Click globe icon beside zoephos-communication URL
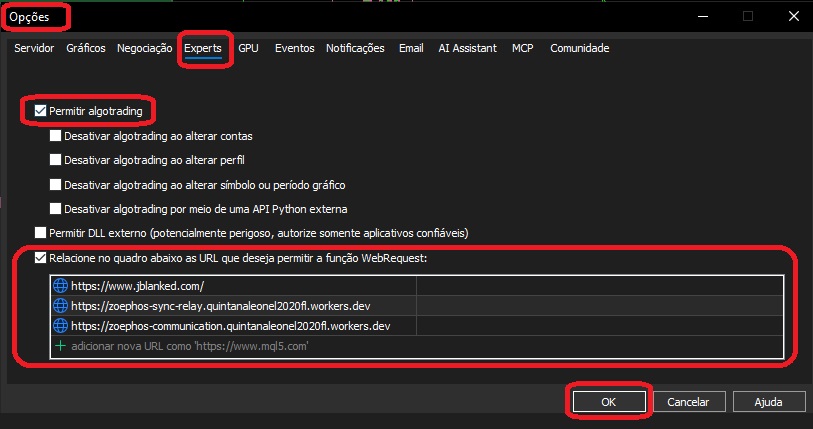The height and width of the screenshot is (429, 813). (x=61, y=326)
